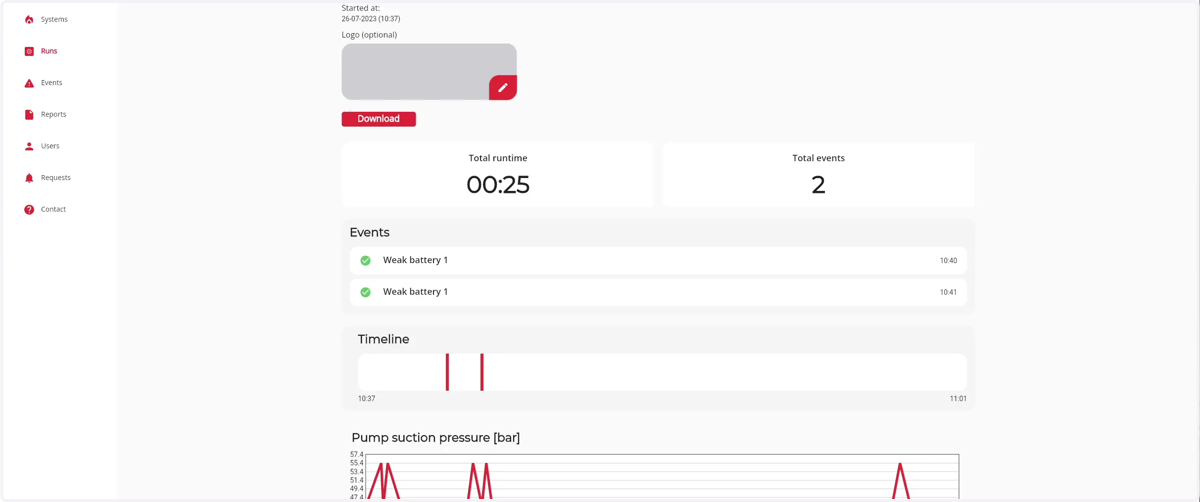Open Weak battery 1 event at 10:41
Screen dimensions: 1200x502
tap(658, 292)
